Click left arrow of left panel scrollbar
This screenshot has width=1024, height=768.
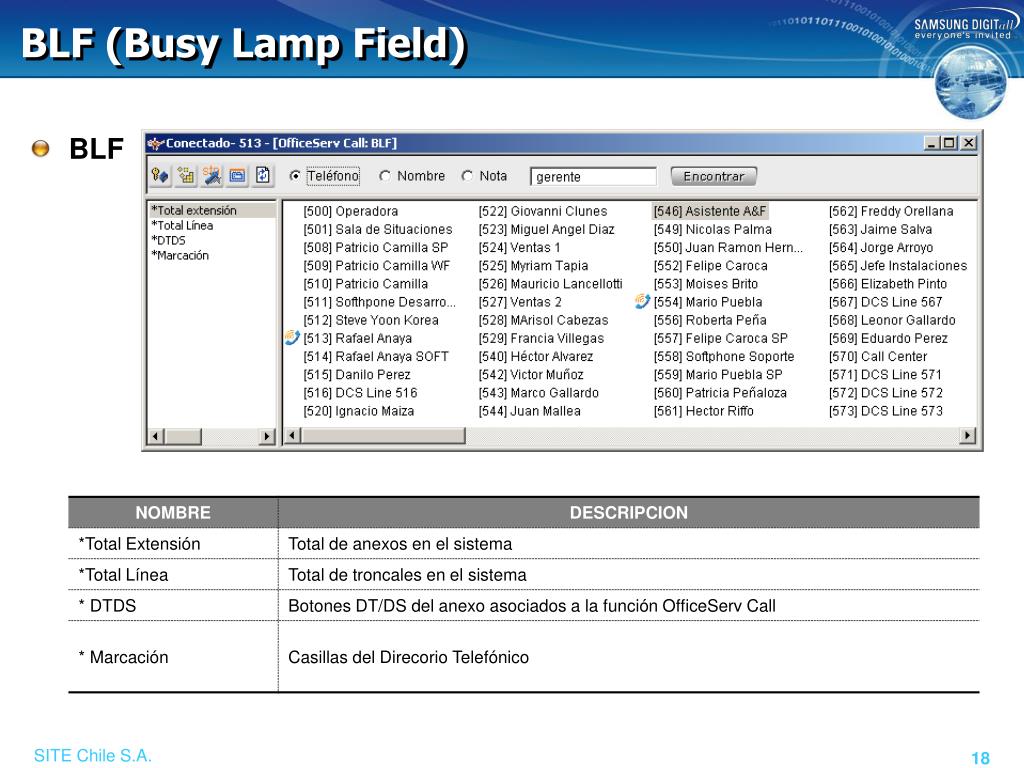(x=155, y=436)
